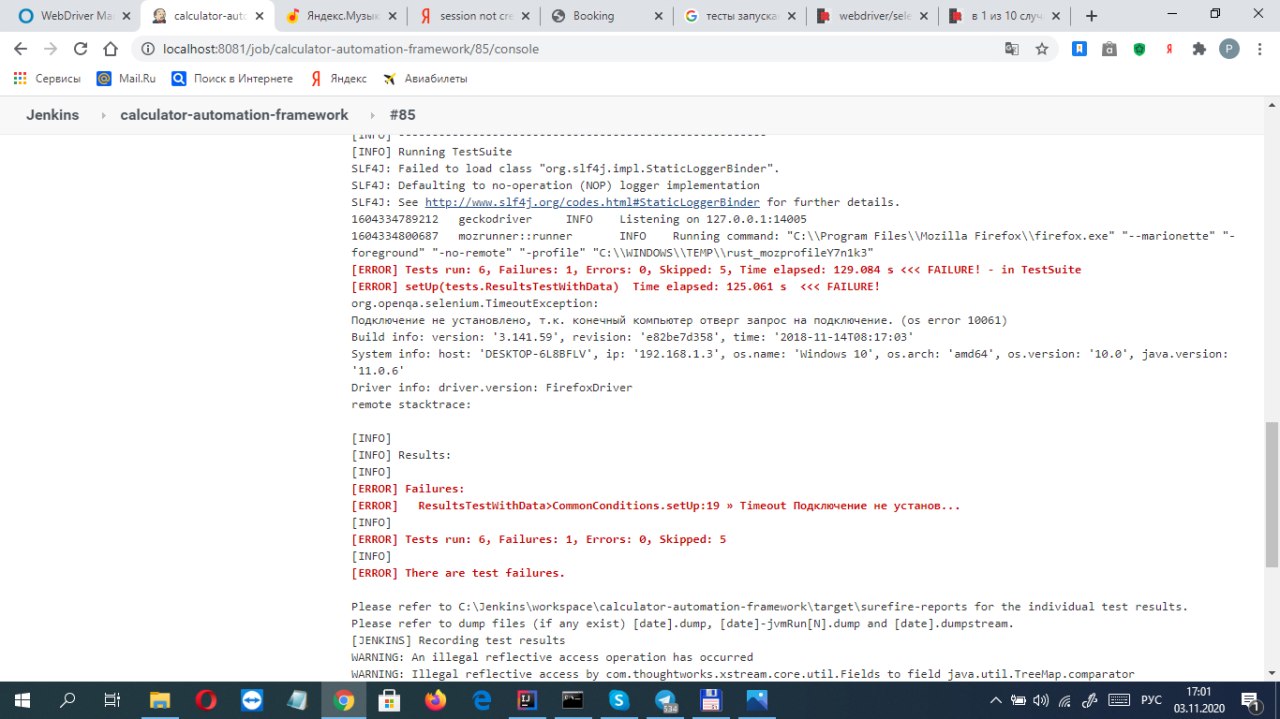Open a new browser tab
The image size is (1280, 719).
(1091, 16)
